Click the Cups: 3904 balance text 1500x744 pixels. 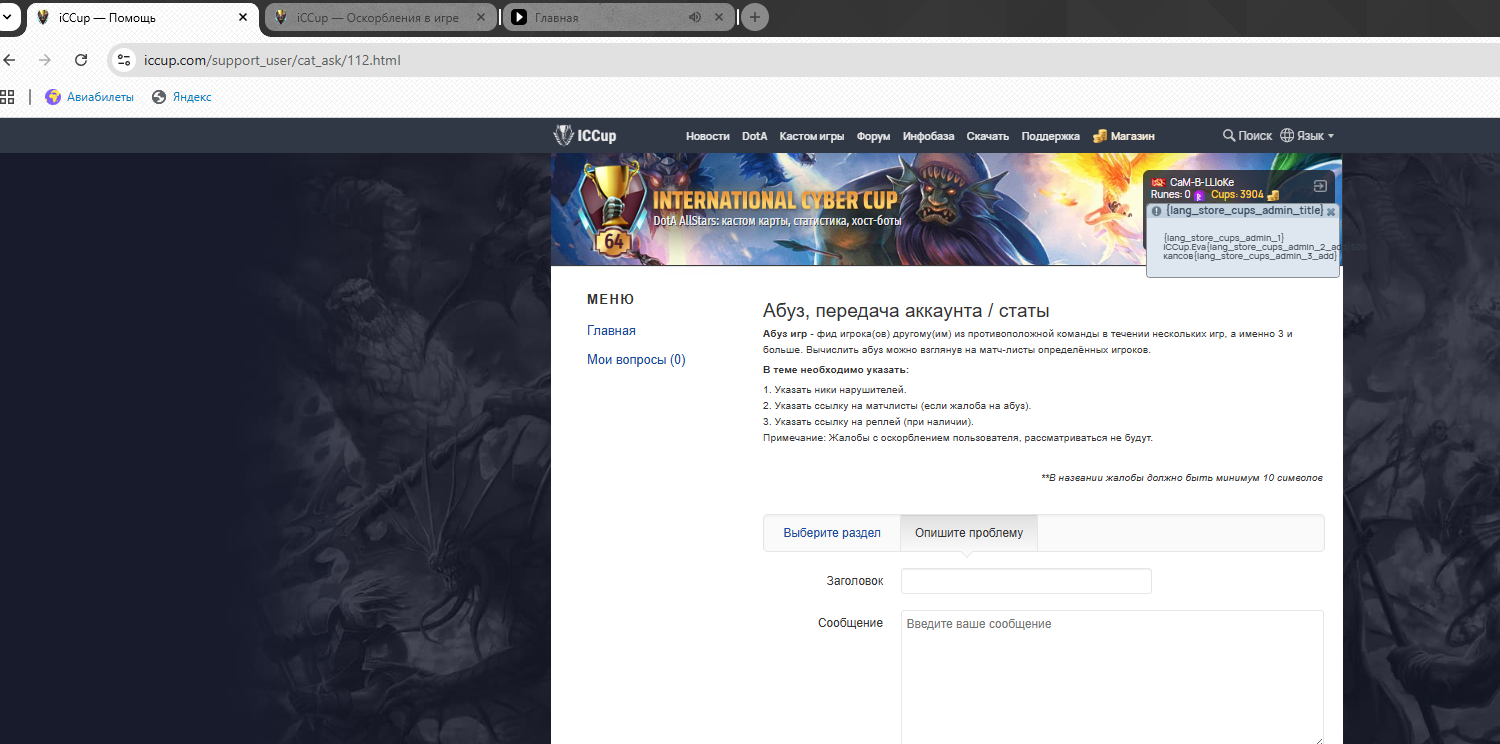click(1237, 195)
